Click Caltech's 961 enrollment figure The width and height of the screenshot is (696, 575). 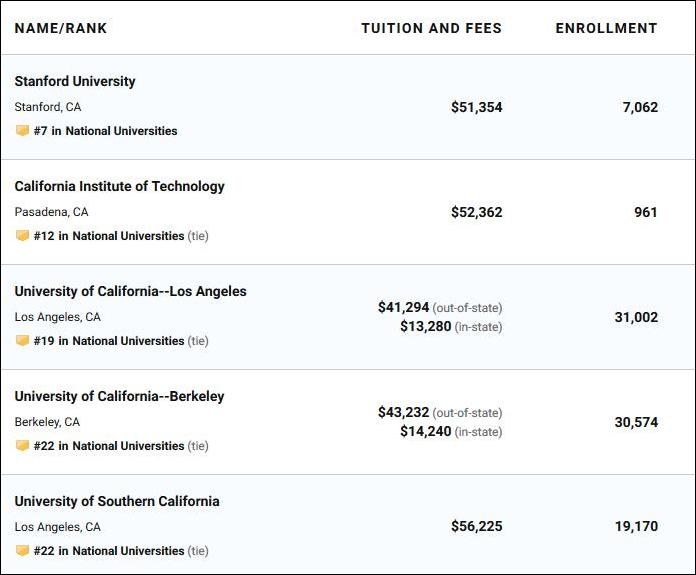pos(645,212)
